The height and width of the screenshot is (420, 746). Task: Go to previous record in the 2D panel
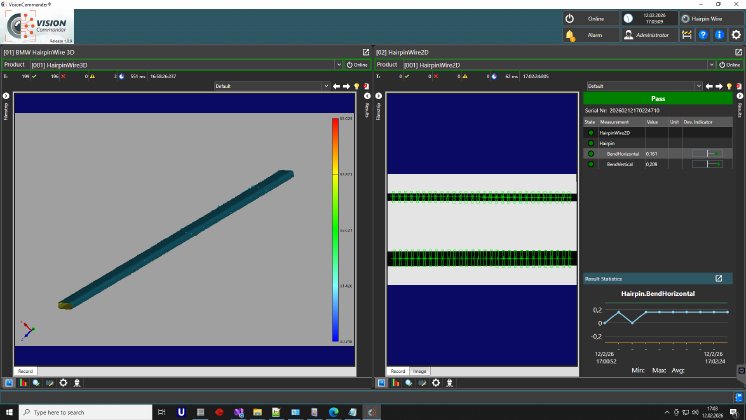tap(709, 86)
